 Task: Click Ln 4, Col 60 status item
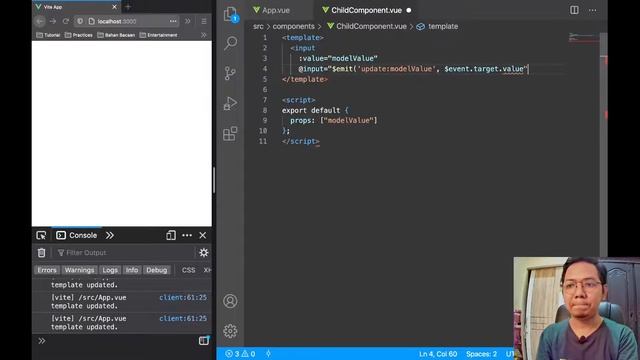point(438,354)
